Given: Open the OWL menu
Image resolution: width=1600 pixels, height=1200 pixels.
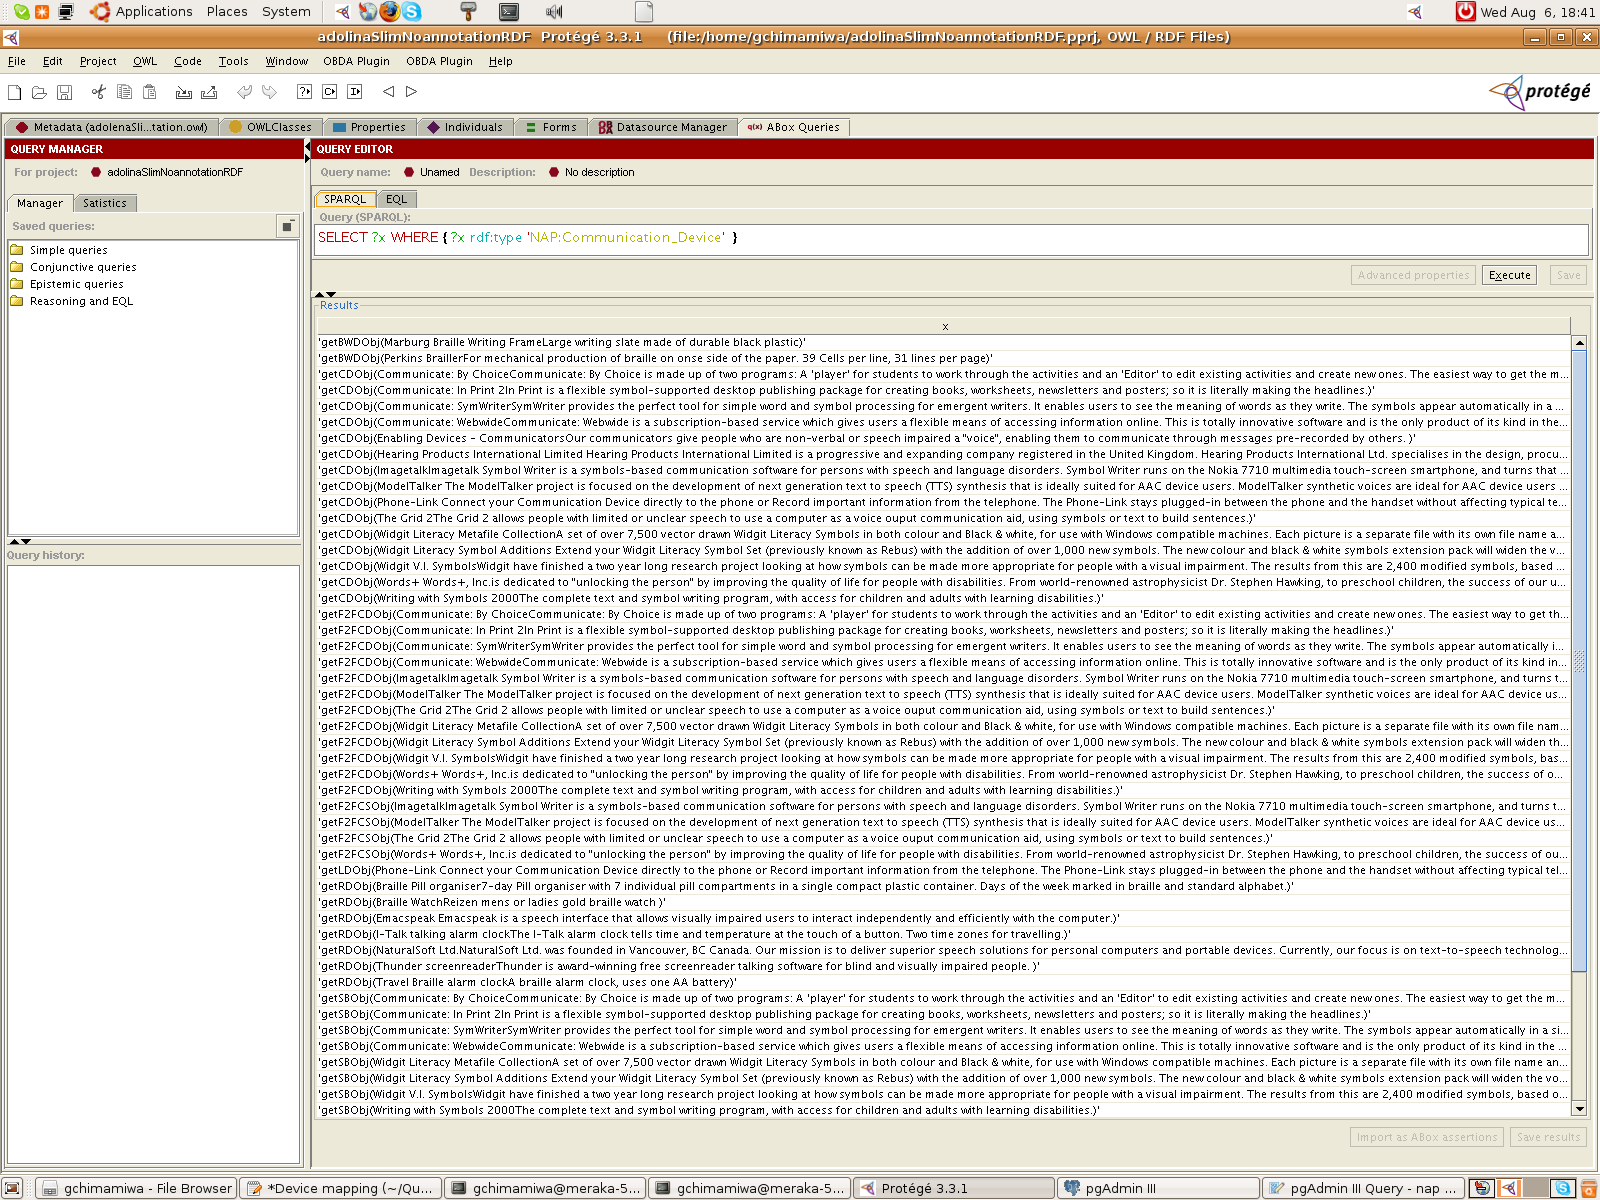Looking at the screenshot, I should 145,61.
